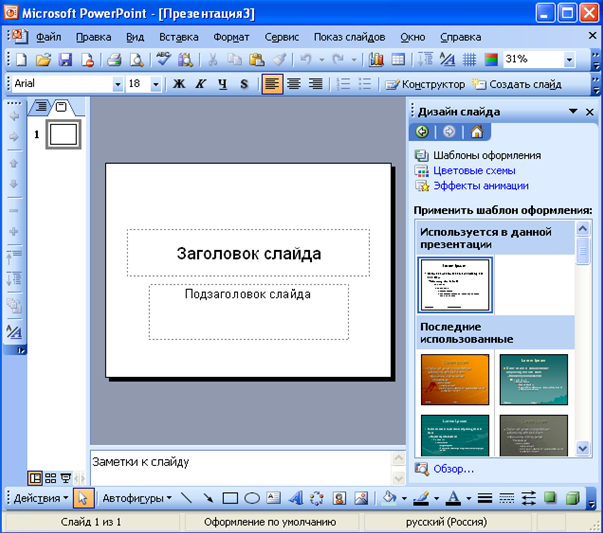
Task: Click the Format Painter brush icon
Action: 279,60
